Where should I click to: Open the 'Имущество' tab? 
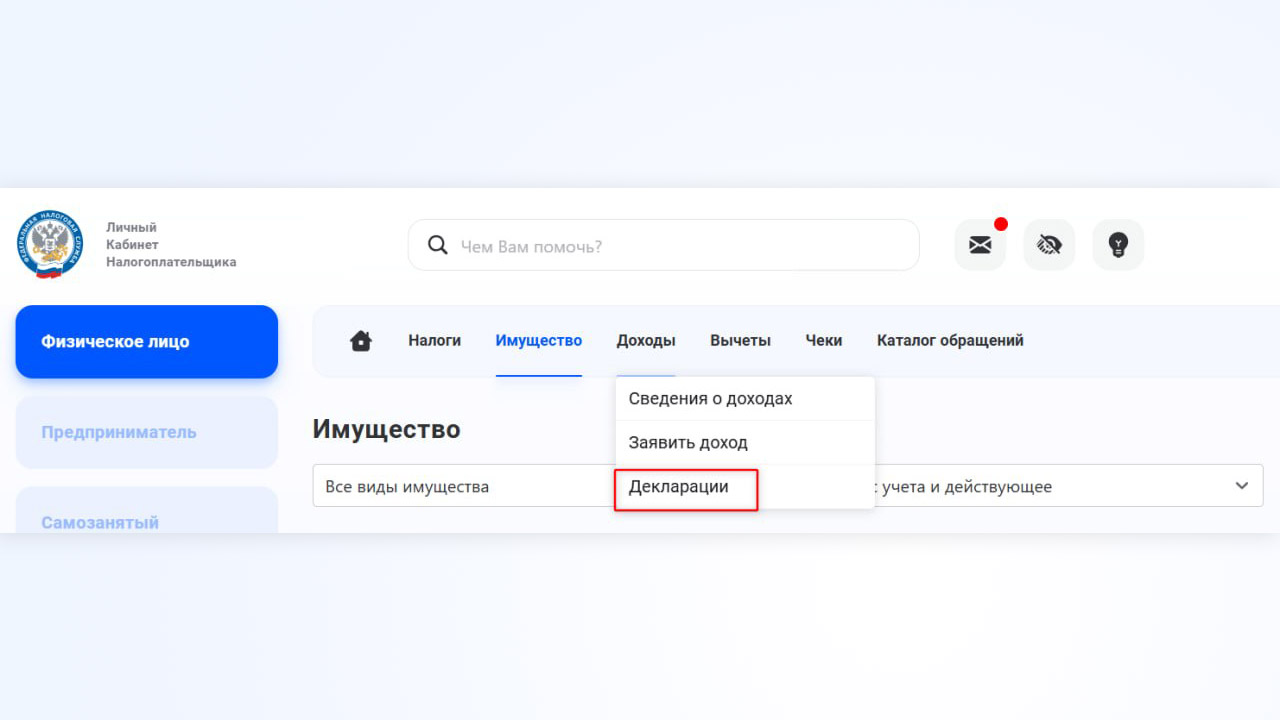click(x=538, y=341)
